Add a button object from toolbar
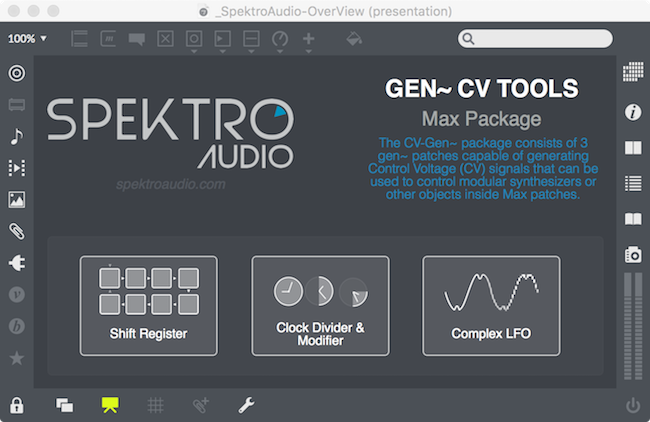650x422 pixels. pyautogui.click(x=194, y=39)
